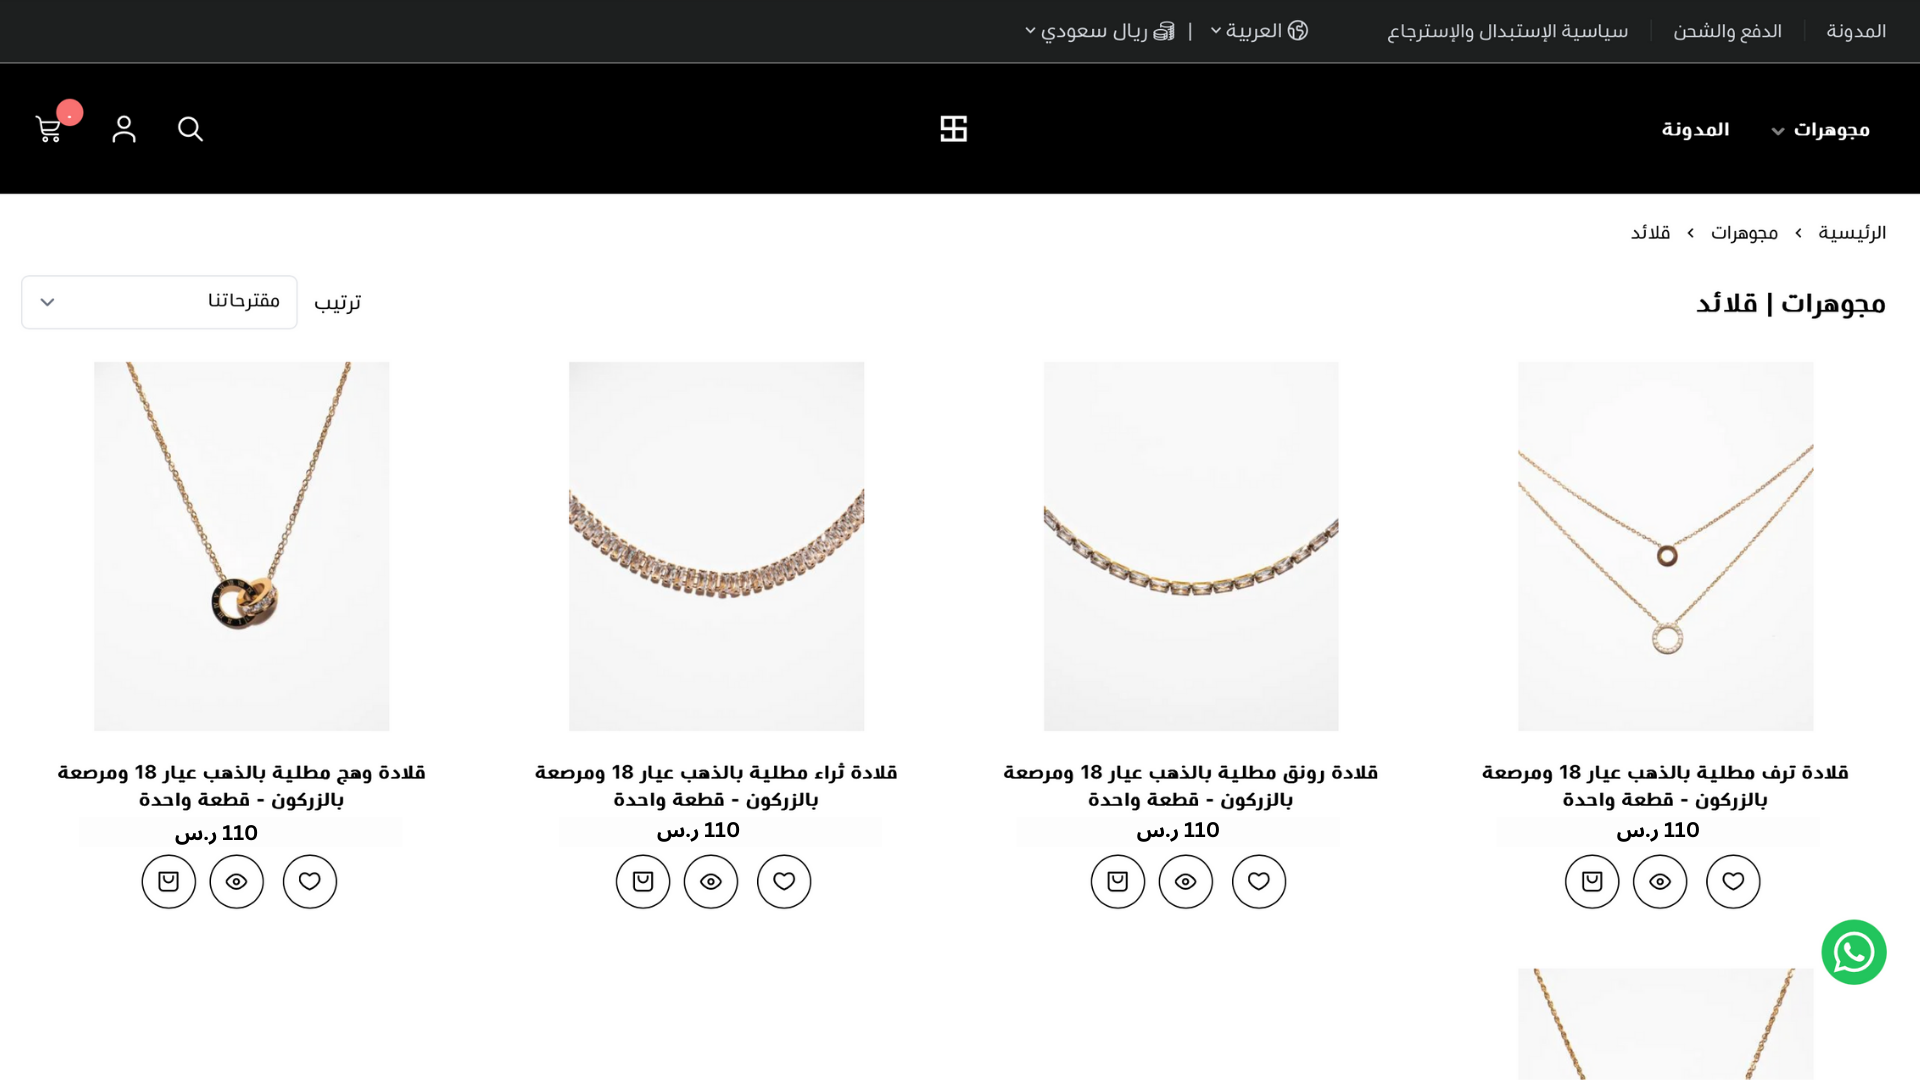
Task: Click the user account icon
Action: [124, 129]
